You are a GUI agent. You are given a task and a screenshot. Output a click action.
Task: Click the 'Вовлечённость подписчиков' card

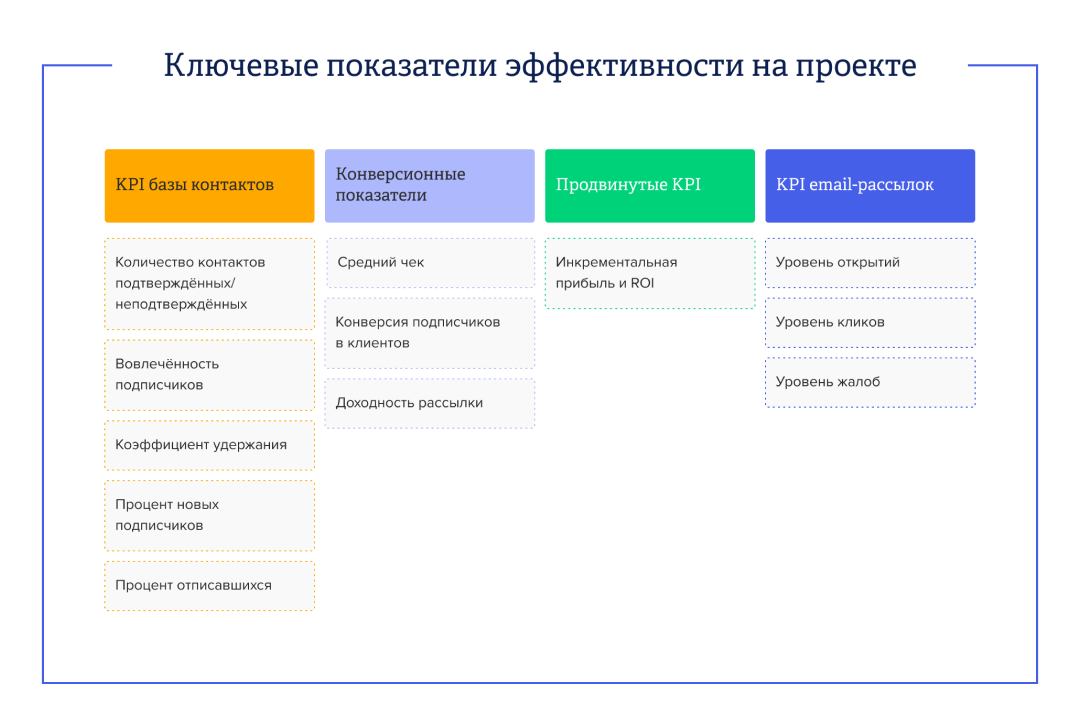pyautogui.click(x=209, y=375)
